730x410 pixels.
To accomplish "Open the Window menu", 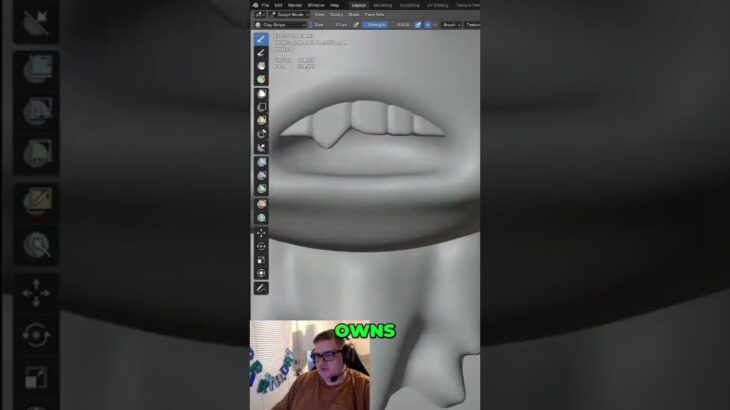I will pyautogui.click(x=316, y=5).
